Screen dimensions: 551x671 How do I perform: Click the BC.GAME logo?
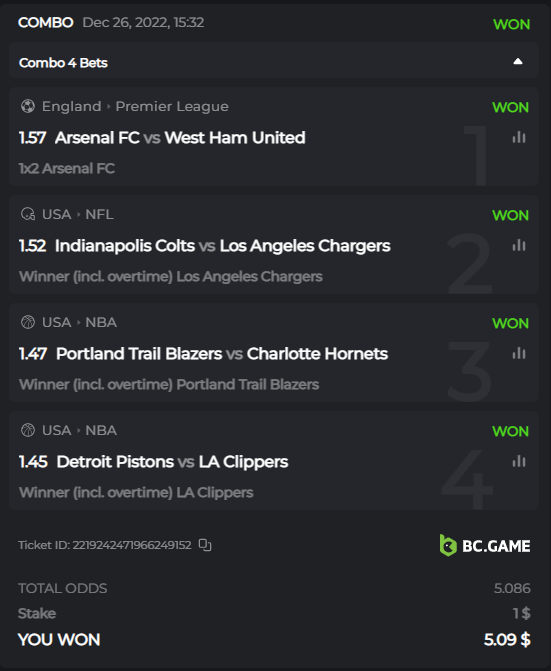(485, 546)
